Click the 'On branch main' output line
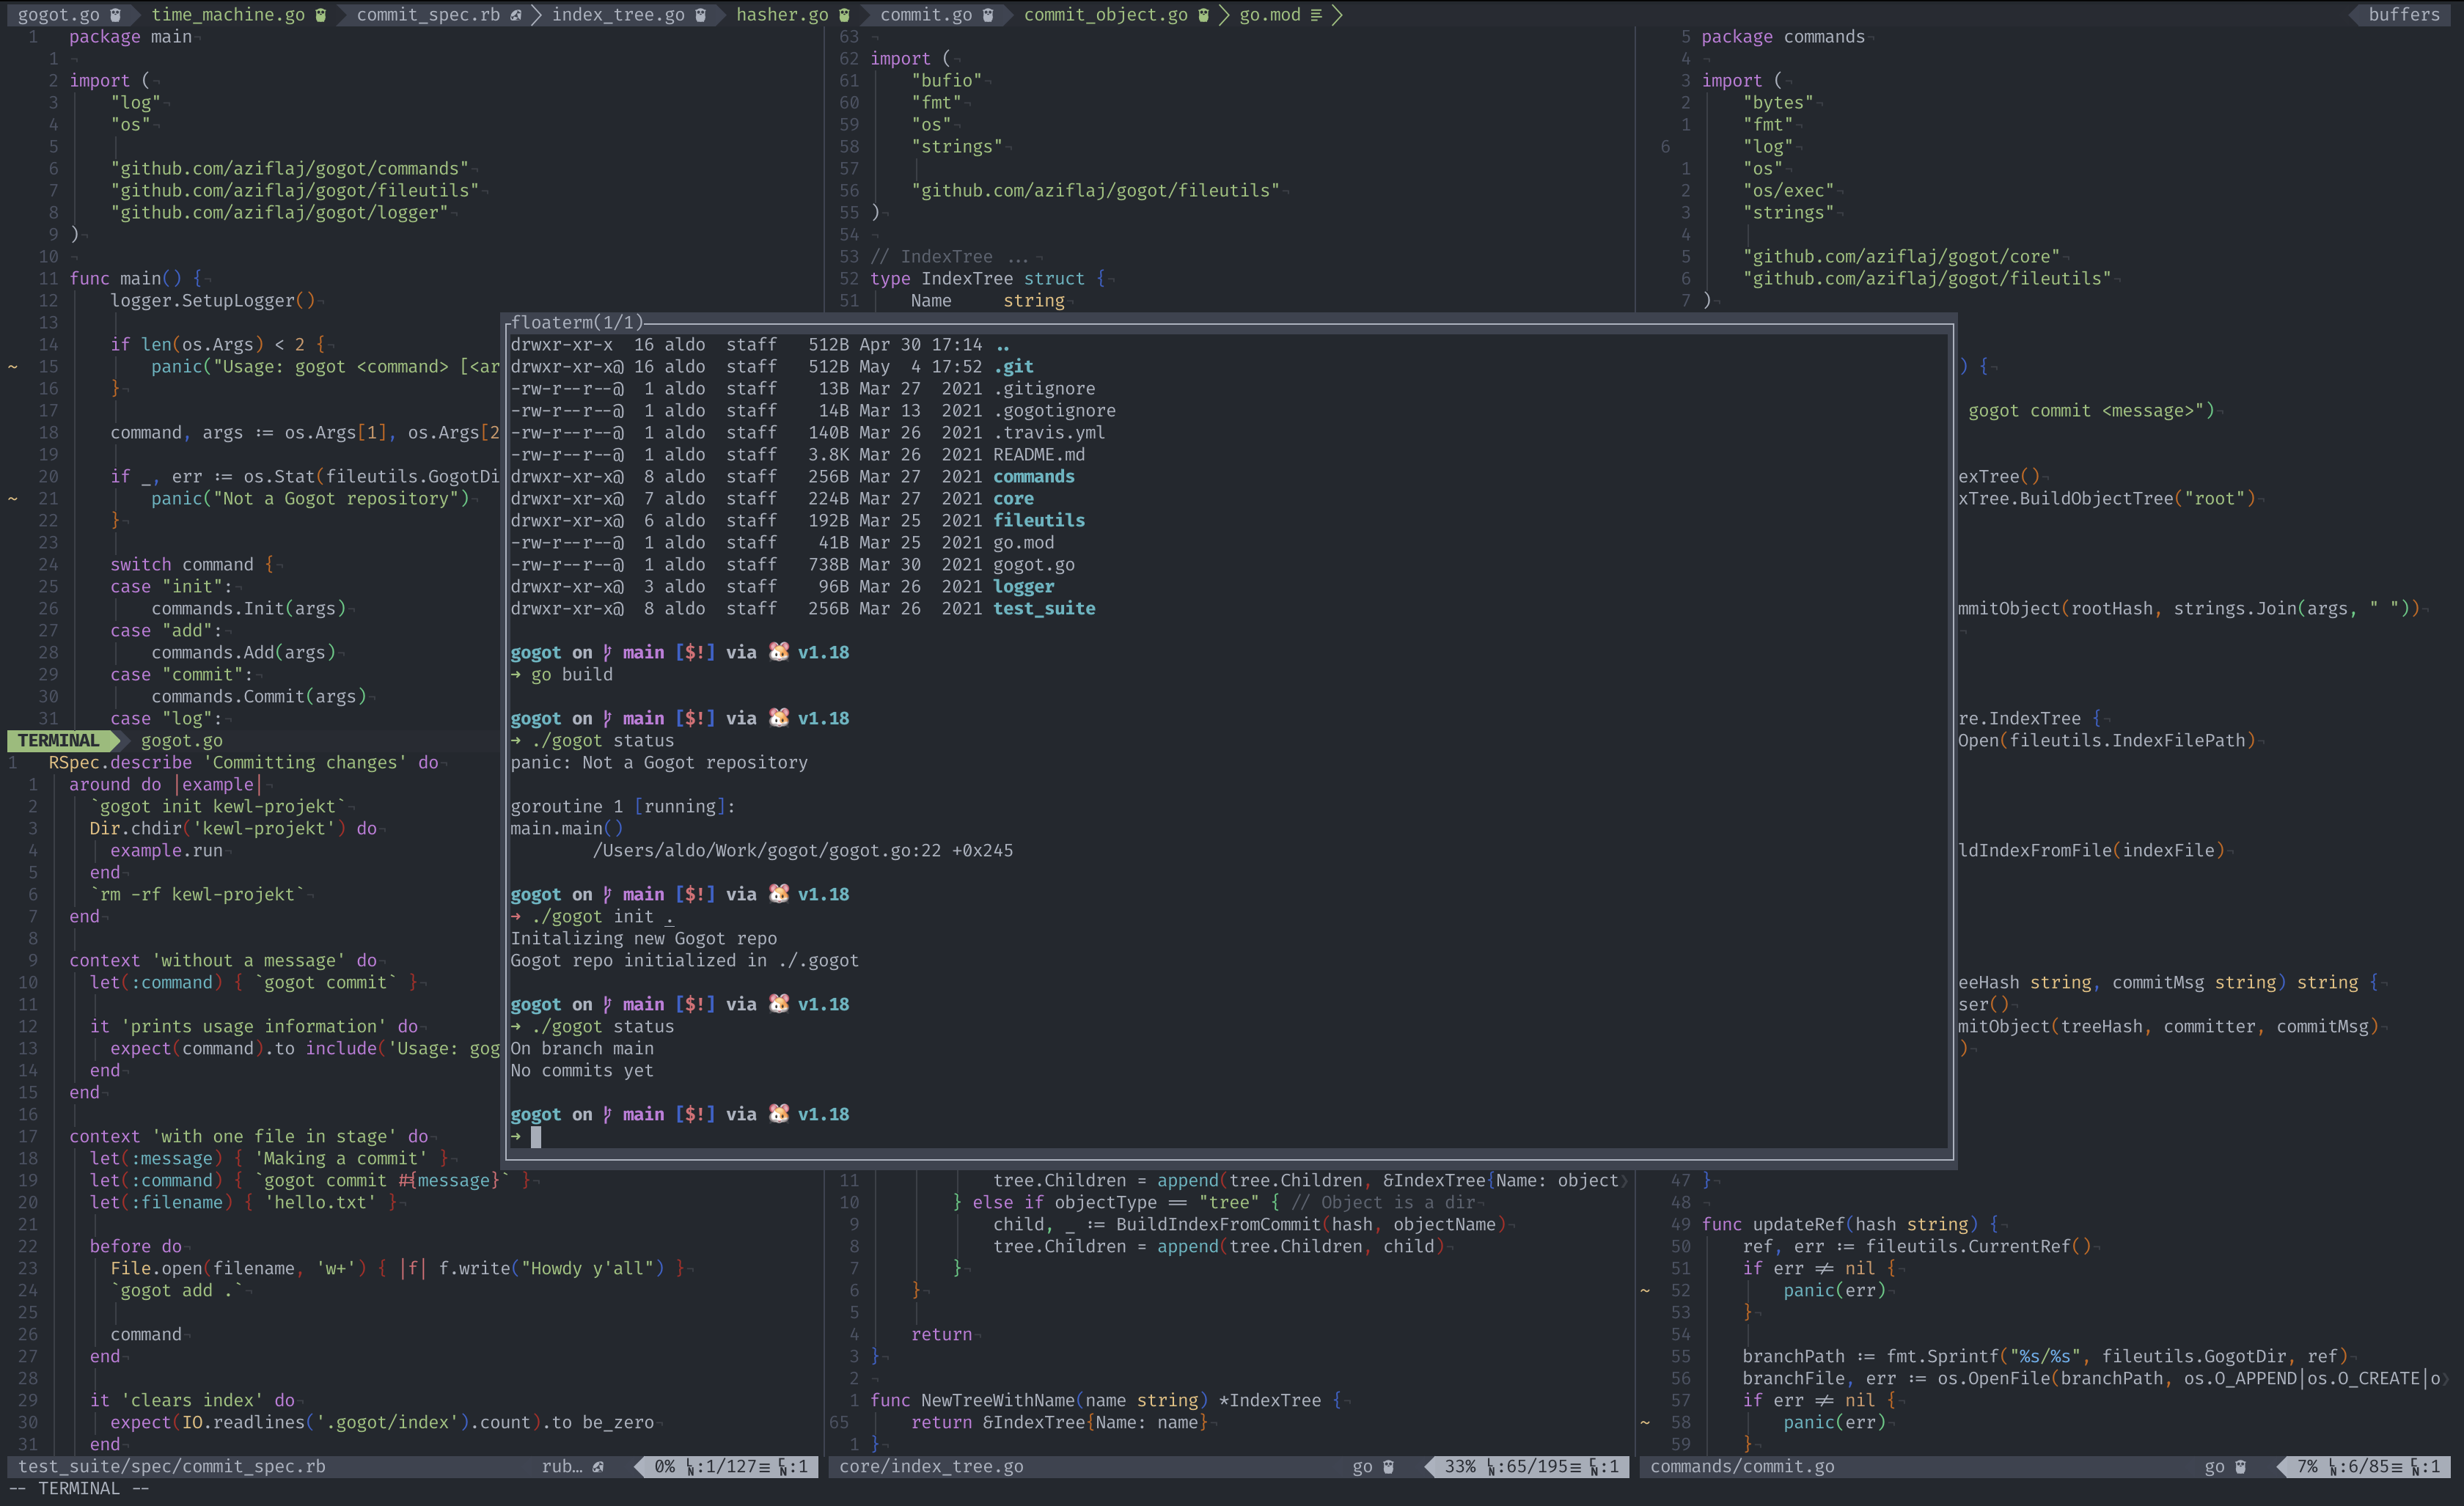Image resolution: width=2464 pixels, height=1506 pixels. [582, 1048]
